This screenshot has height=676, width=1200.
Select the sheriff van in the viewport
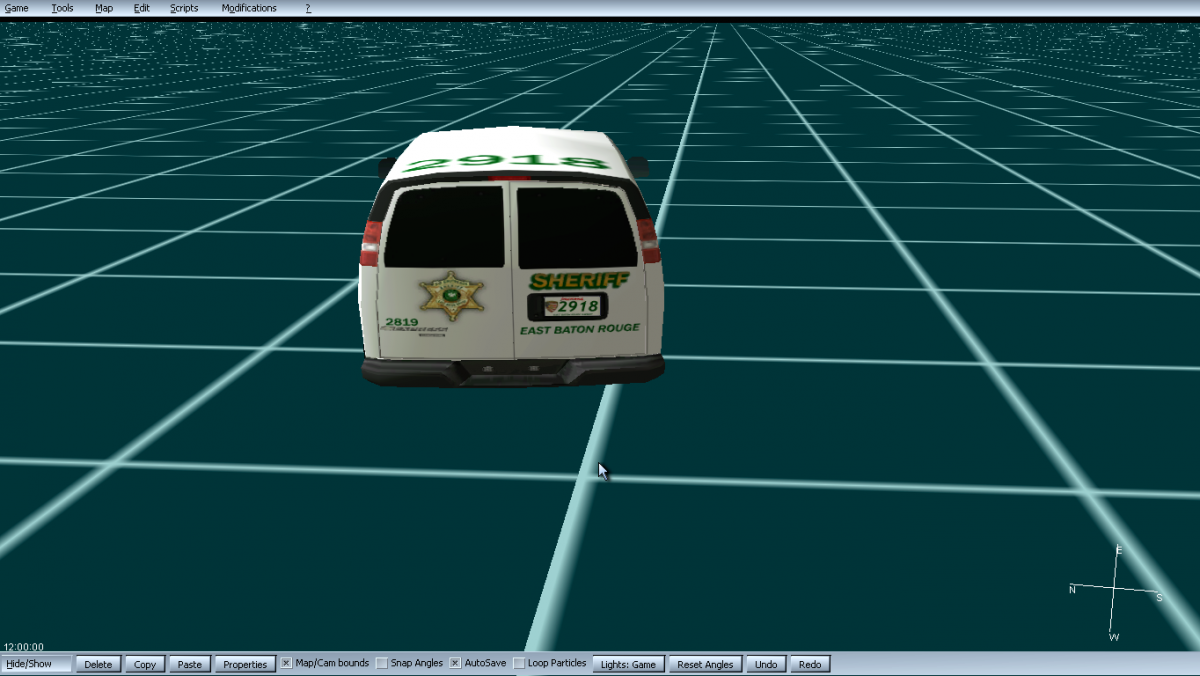511,258
